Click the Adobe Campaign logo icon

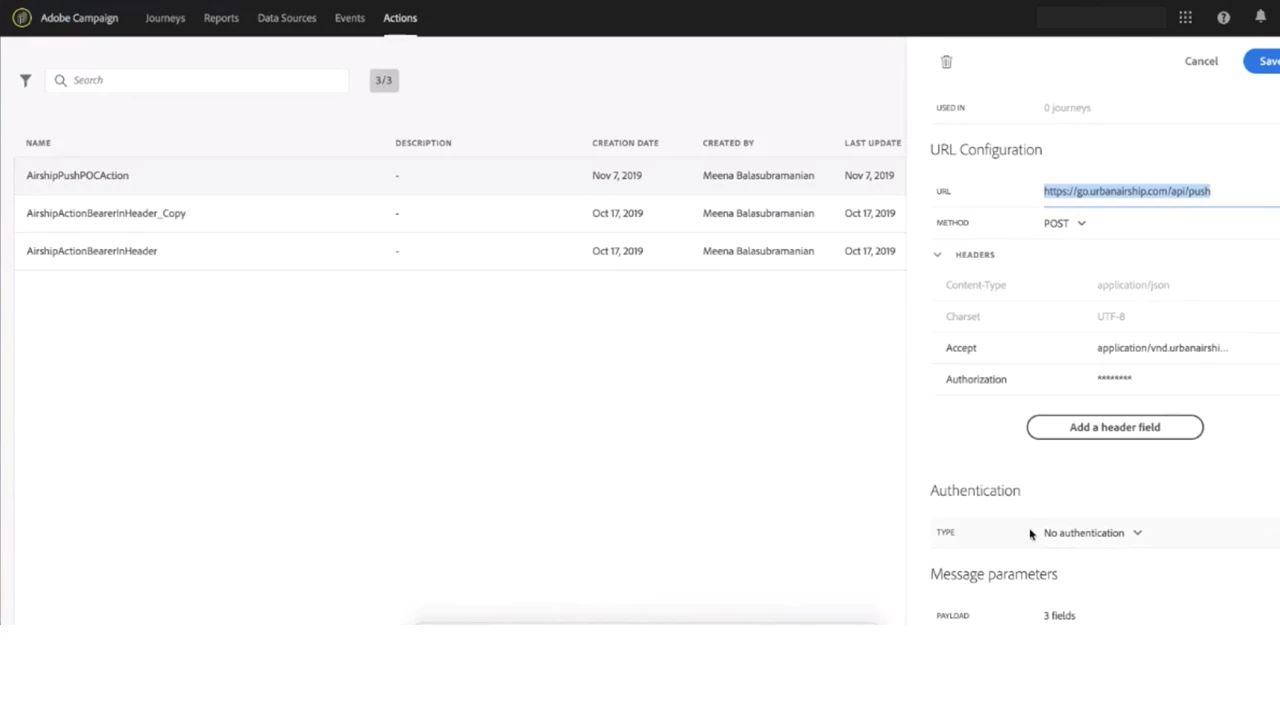(21, 18)
